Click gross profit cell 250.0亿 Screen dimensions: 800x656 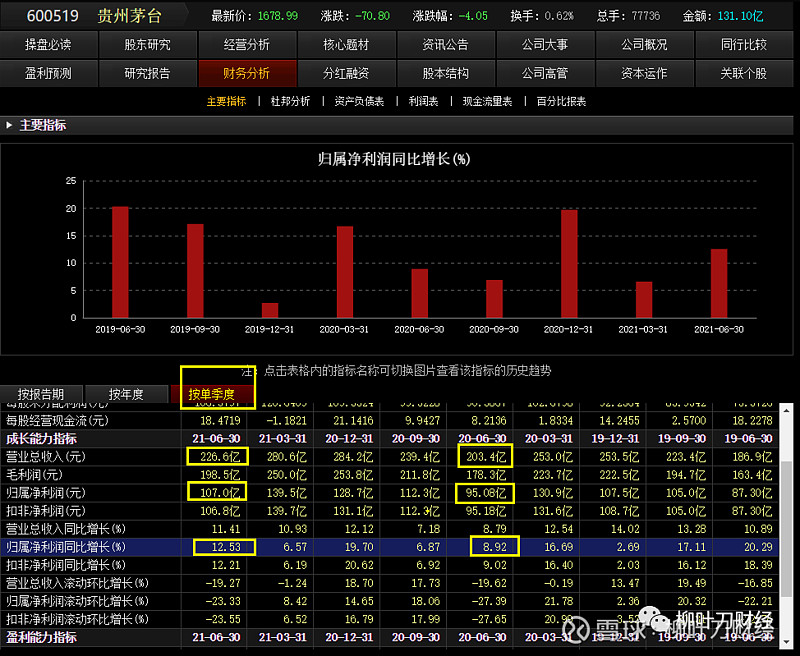click(x=287, y=475)
